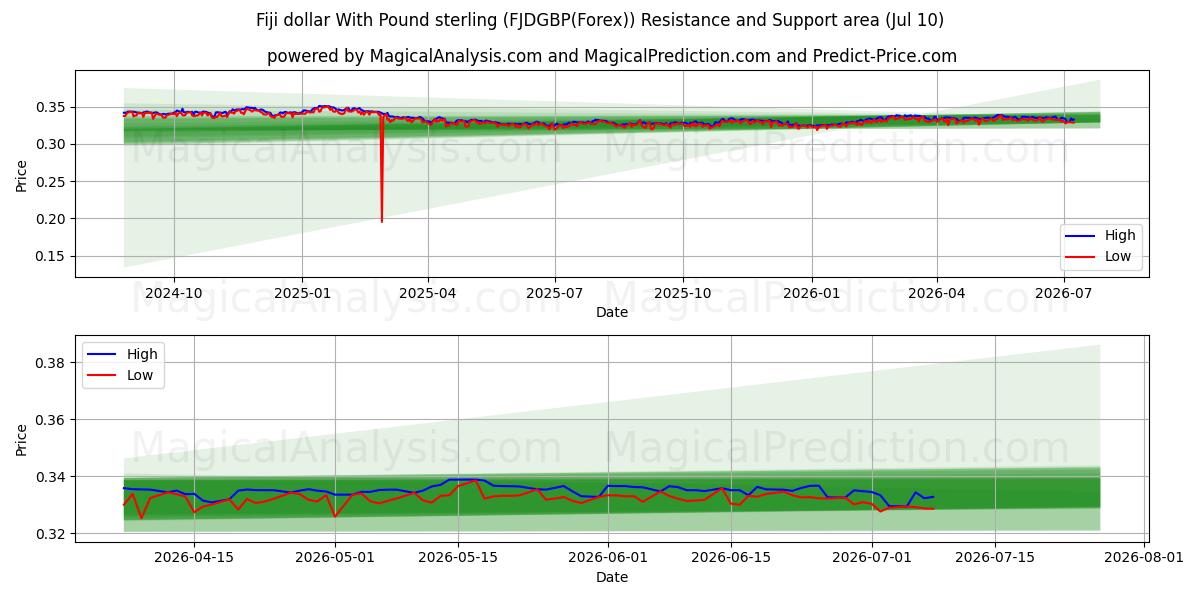Click the 0.20 price tick on top chart
Image resolution: width=1200 pixels, height=600 pixels.
52,219
